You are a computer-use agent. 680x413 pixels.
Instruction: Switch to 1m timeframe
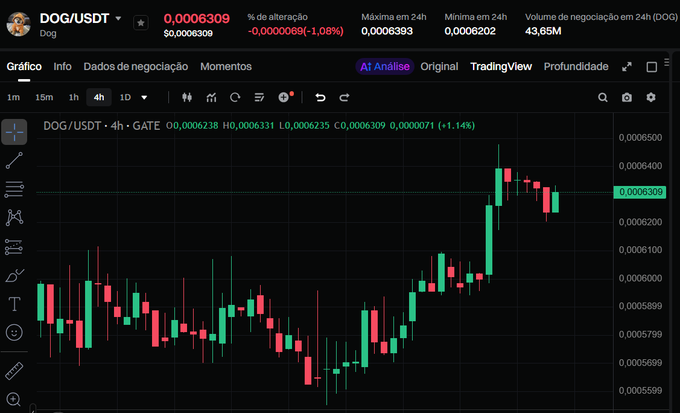coord(13,97)
